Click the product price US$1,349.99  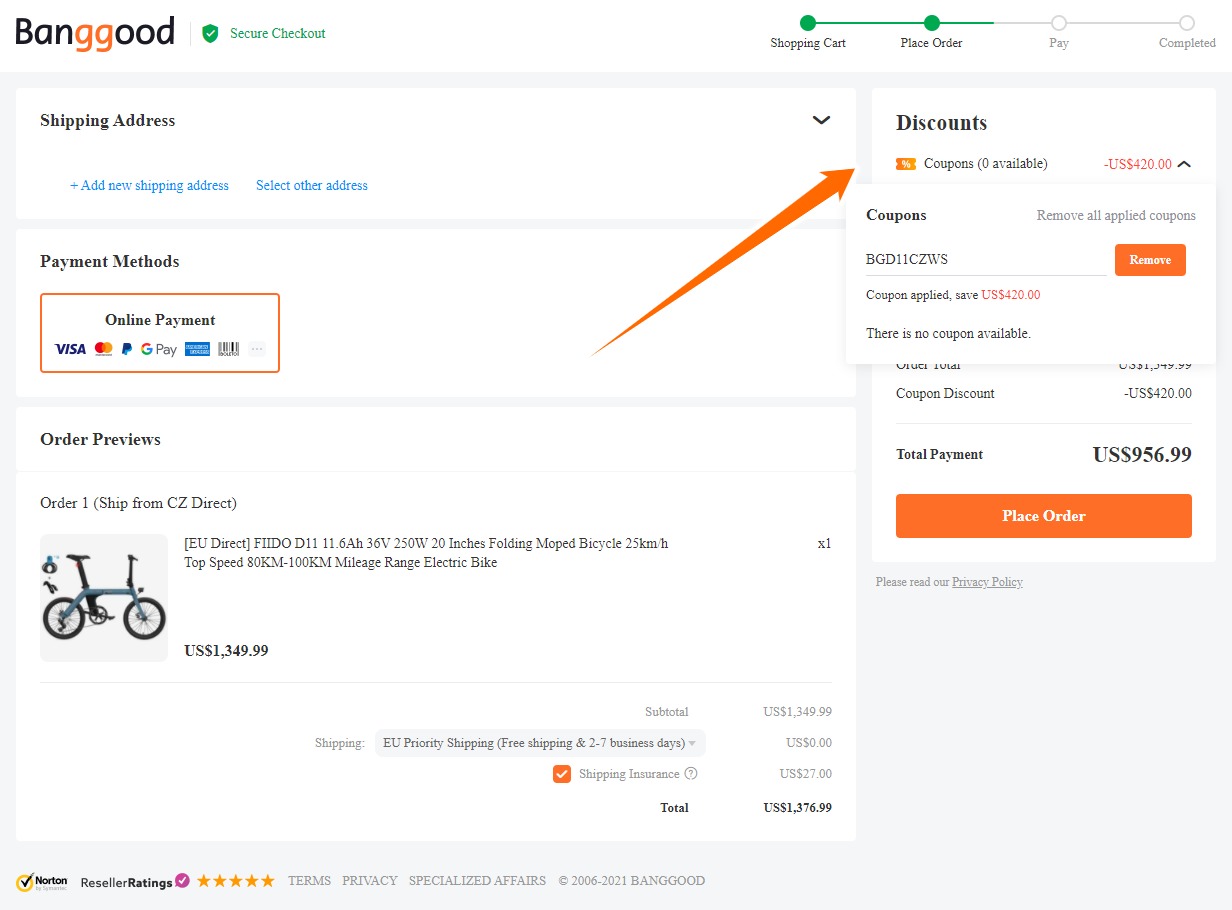[x=226, y=651]
